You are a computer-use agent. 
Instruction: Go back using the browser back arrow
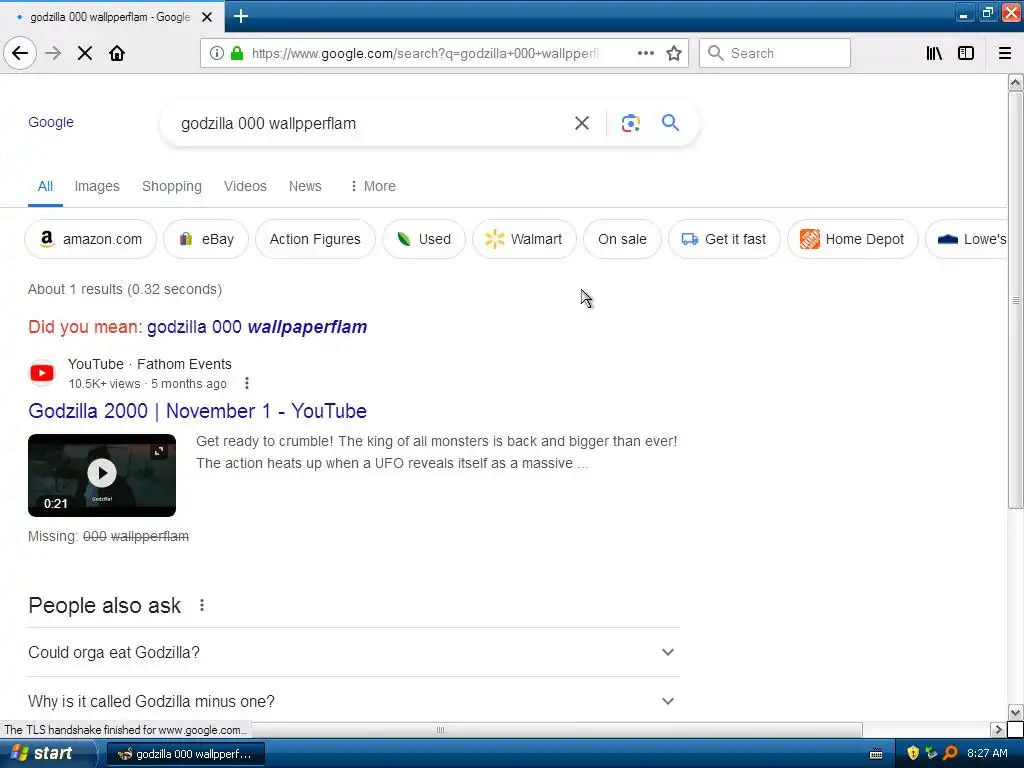[x=20, y=53]
